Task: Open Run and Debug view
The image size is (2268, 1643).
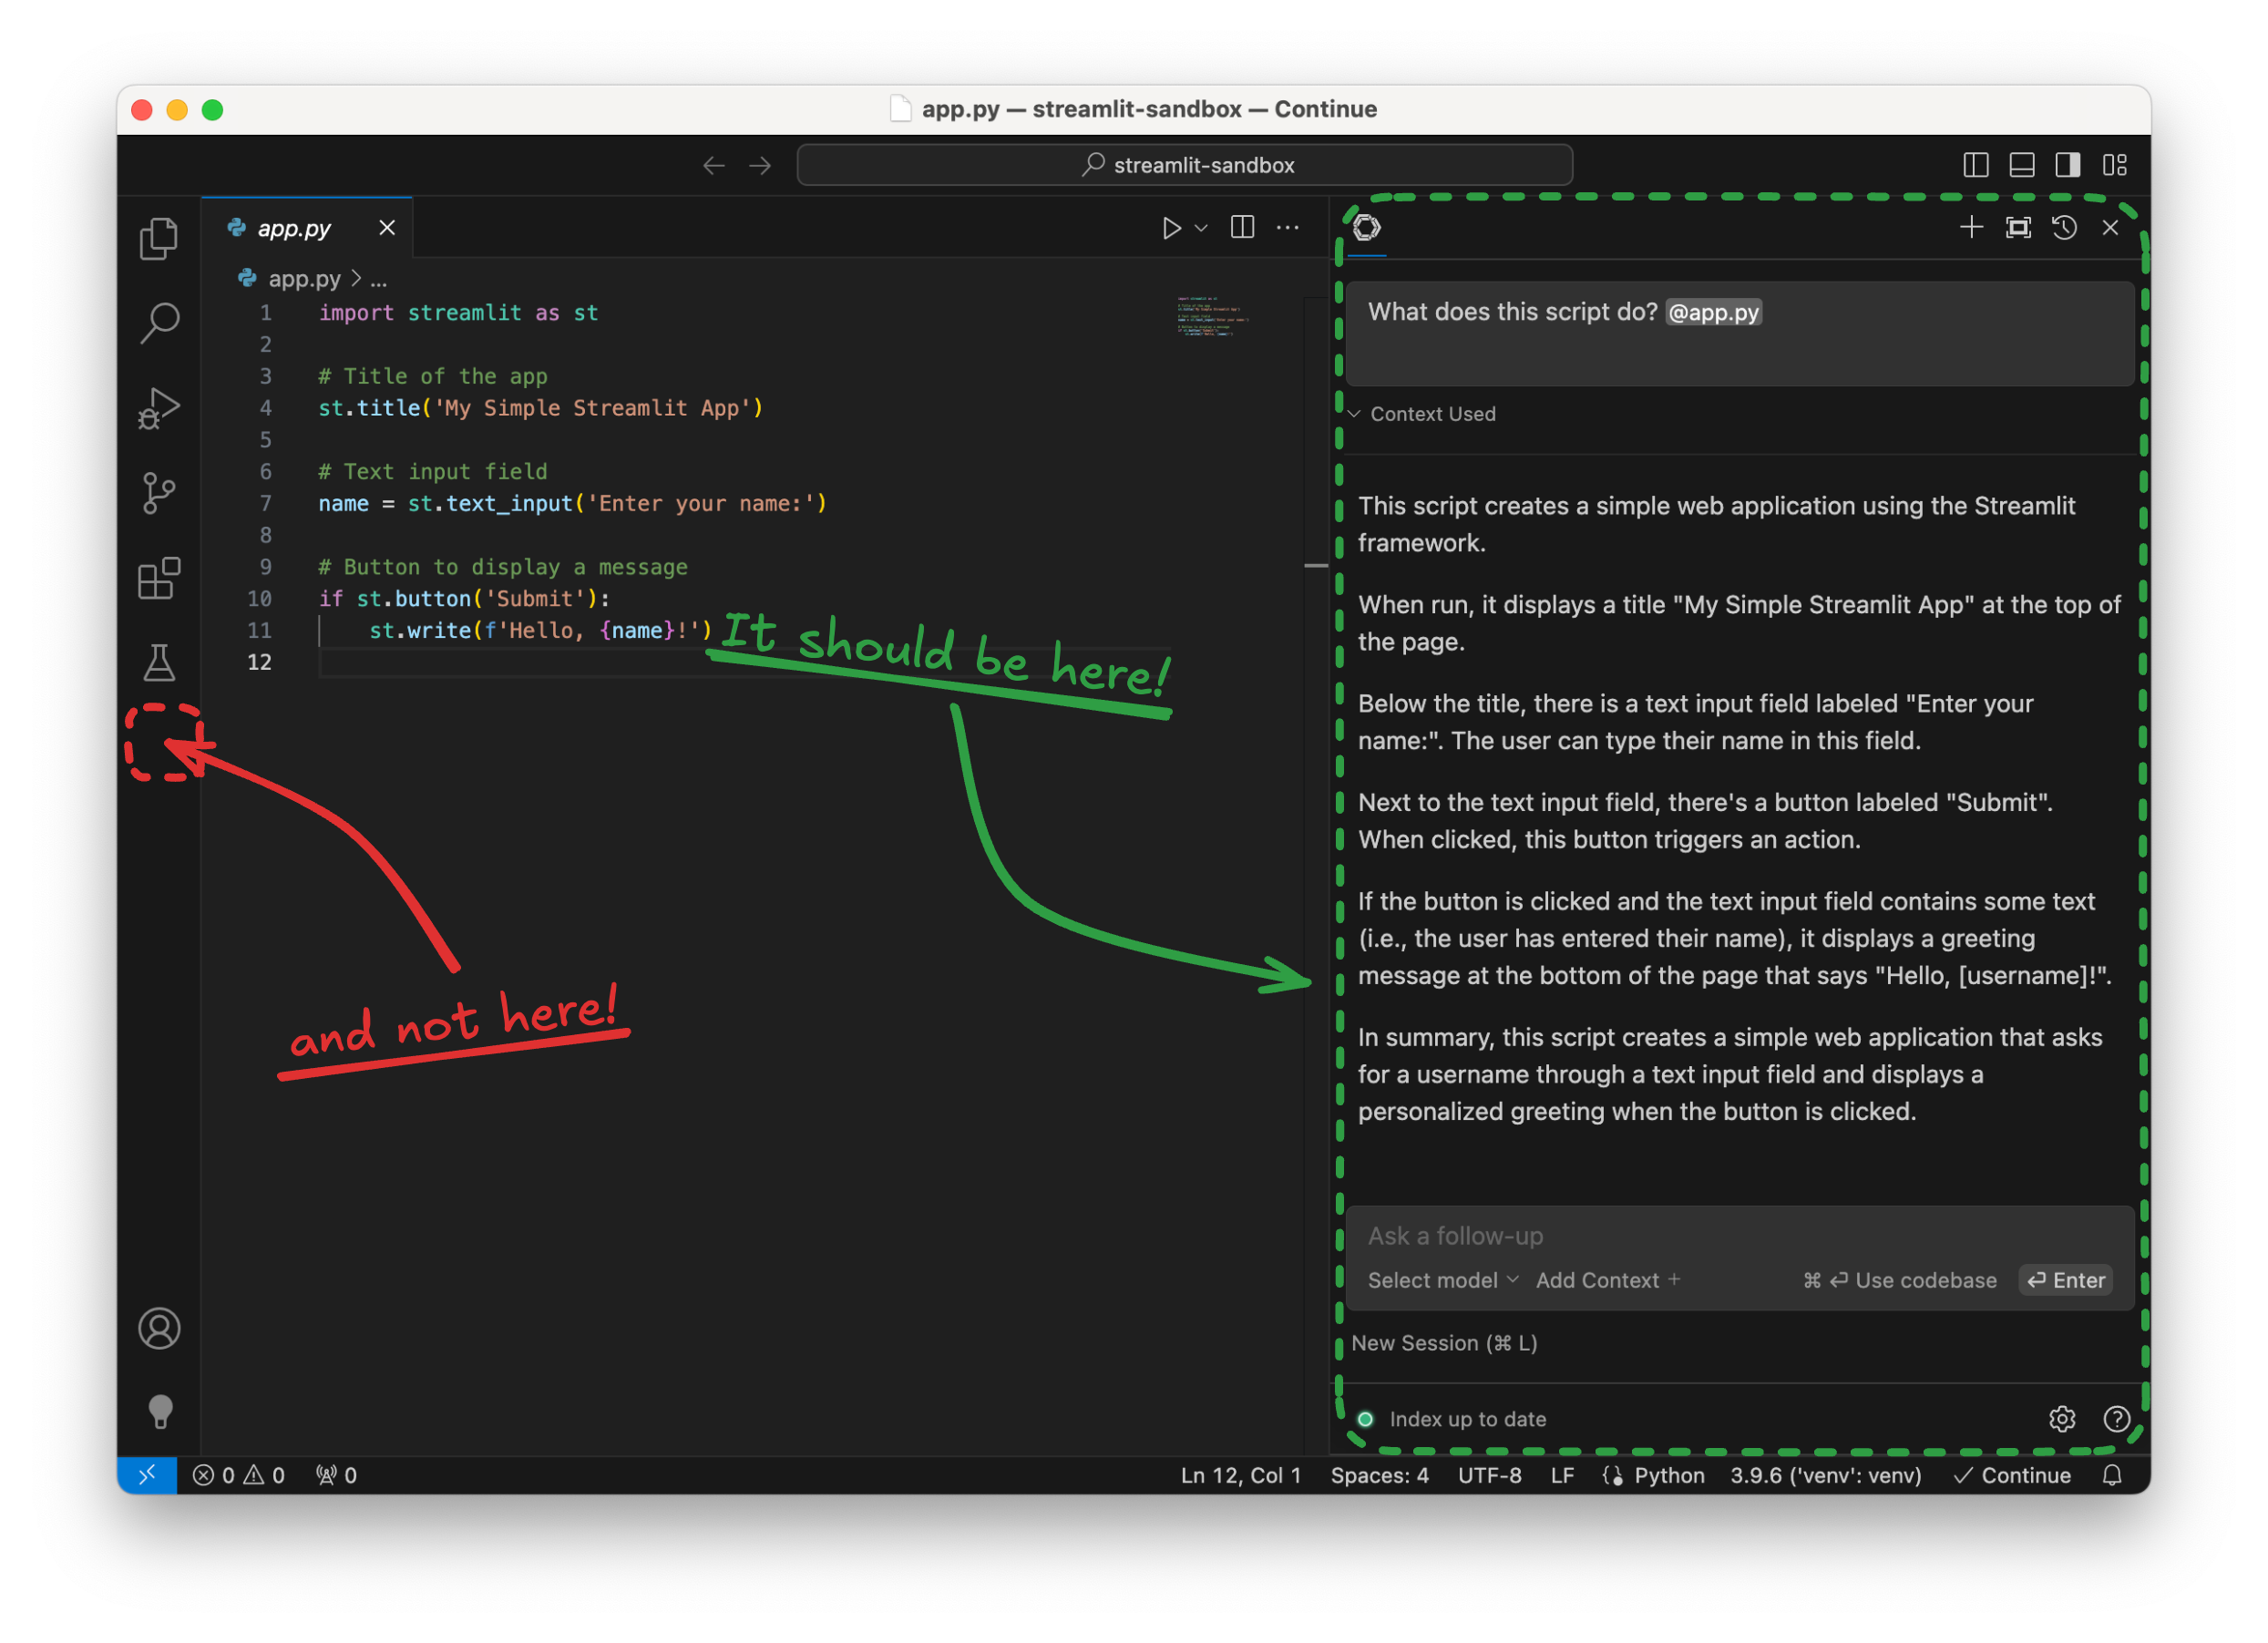Action: (x=159, y=408)
